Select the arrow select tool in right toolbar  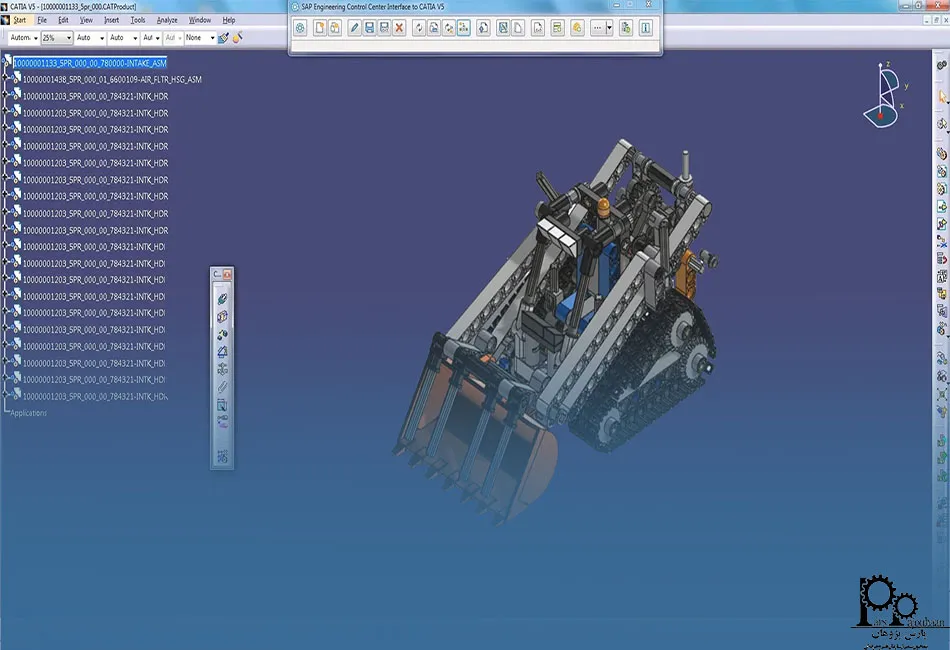coord(942,98)
